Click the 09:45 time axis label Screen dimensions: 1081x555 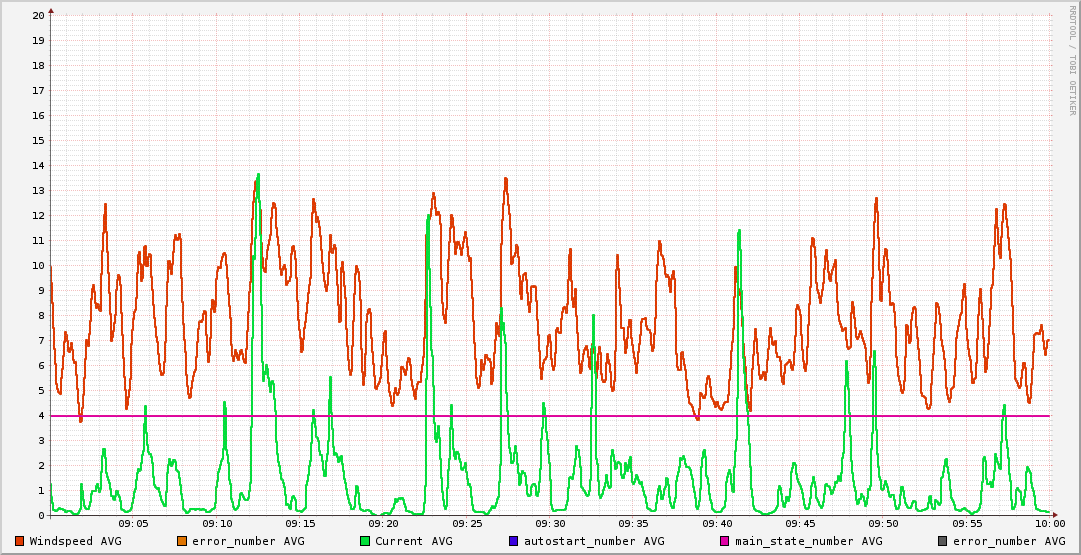coord(800,523)
